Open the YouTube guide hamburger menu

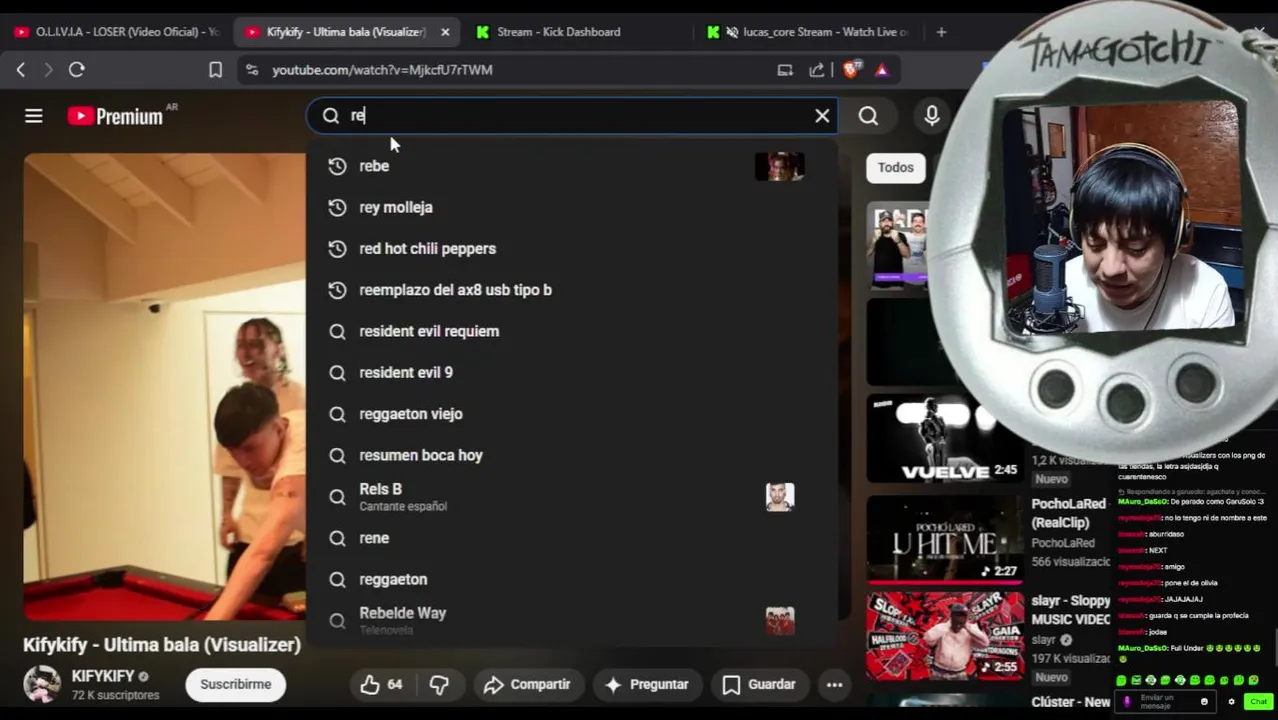(x=33, y=116)
